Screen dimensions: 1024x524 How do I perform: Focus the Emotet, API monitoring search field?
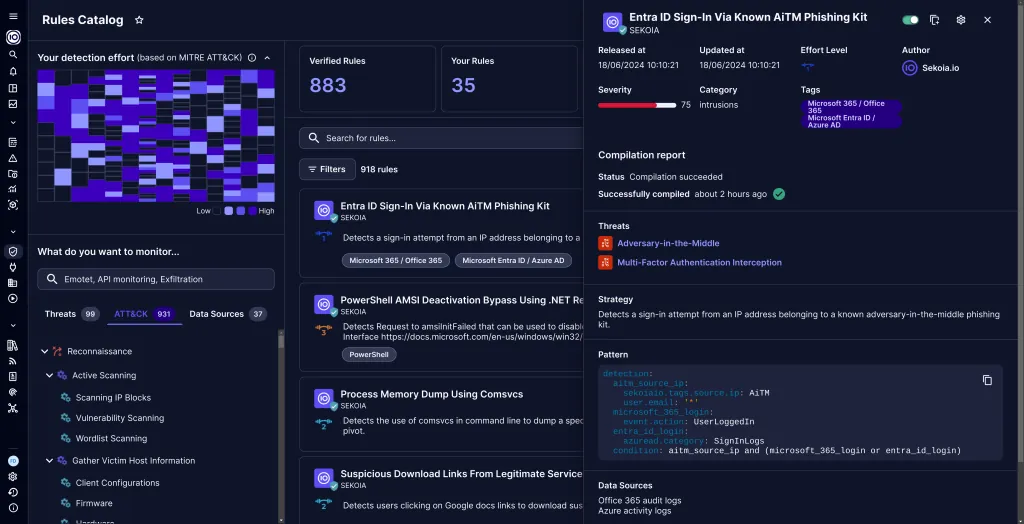pyautogui.click(x=156, y=279)
